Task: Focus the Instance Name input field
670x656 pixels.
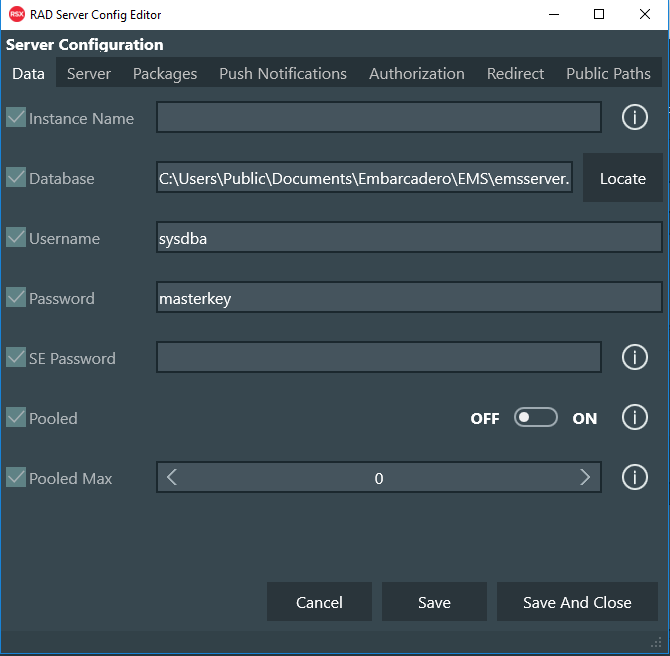Action: pos(379,117)
